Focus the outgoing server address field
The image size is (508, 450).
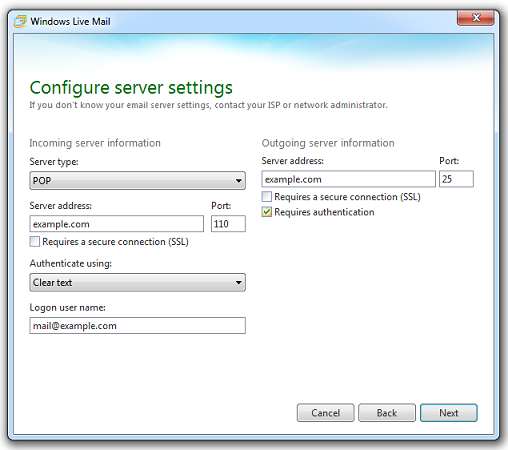point(349,179)
